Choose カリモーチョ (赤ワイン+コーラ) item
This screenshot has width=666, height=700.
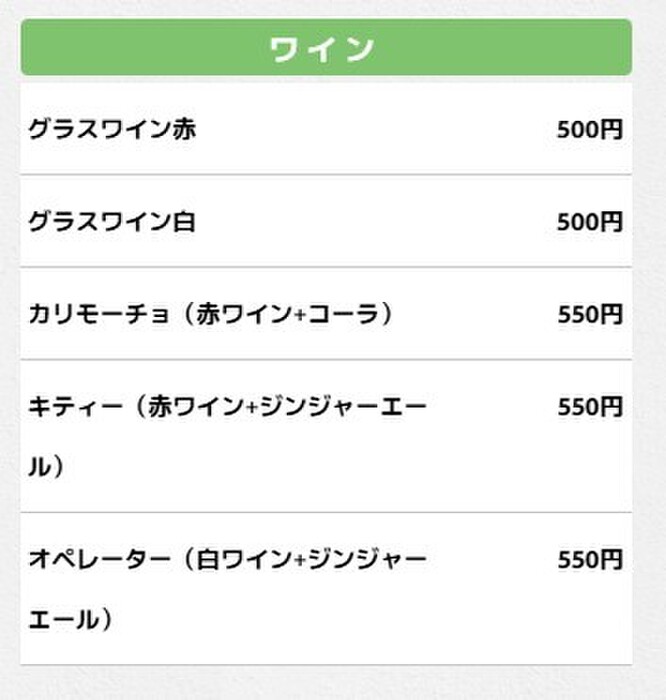pos(326,314)
